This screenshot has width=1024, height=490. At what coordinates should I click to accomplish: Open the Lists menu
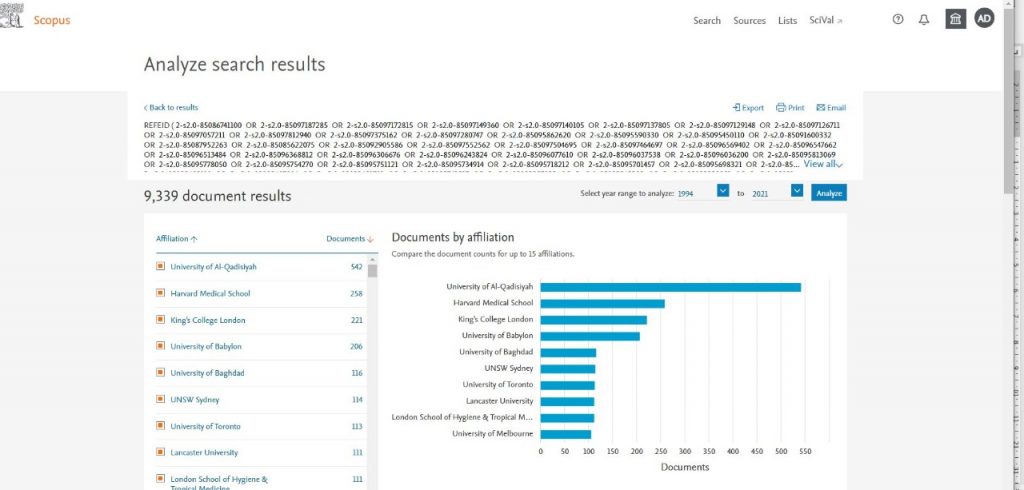point(788,20)
